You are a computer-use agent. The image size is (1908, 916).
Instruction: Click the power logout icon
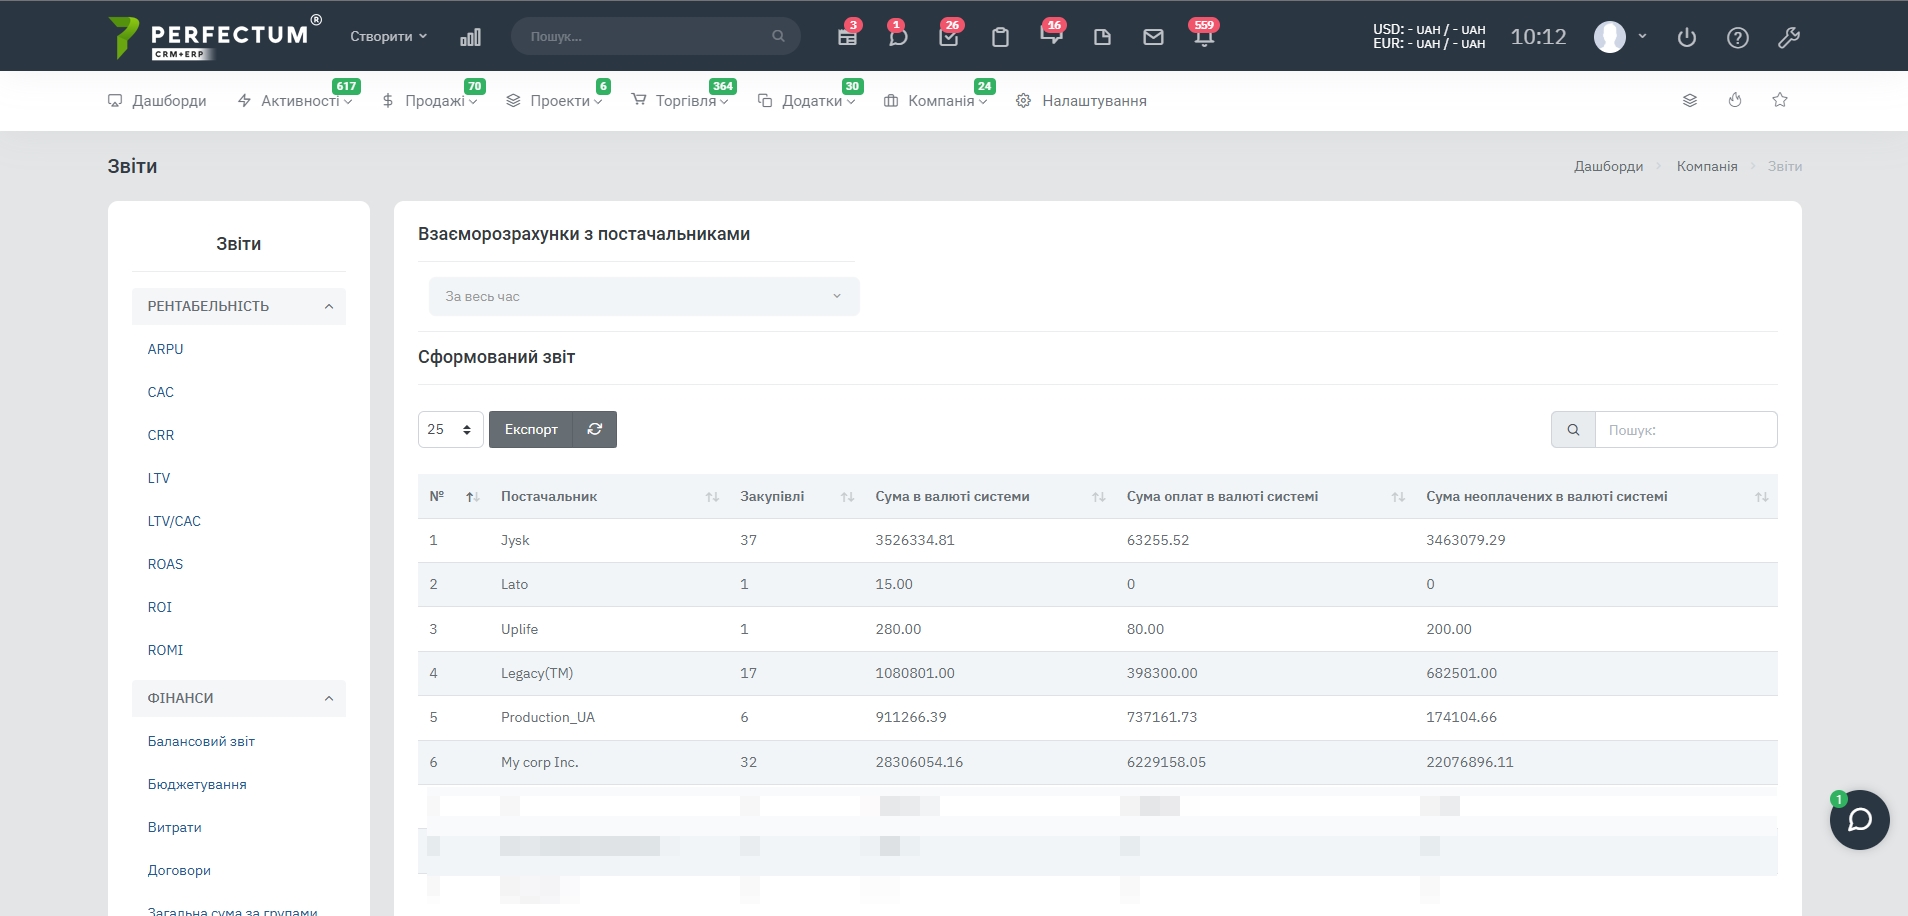click(x=1687, y=38)
